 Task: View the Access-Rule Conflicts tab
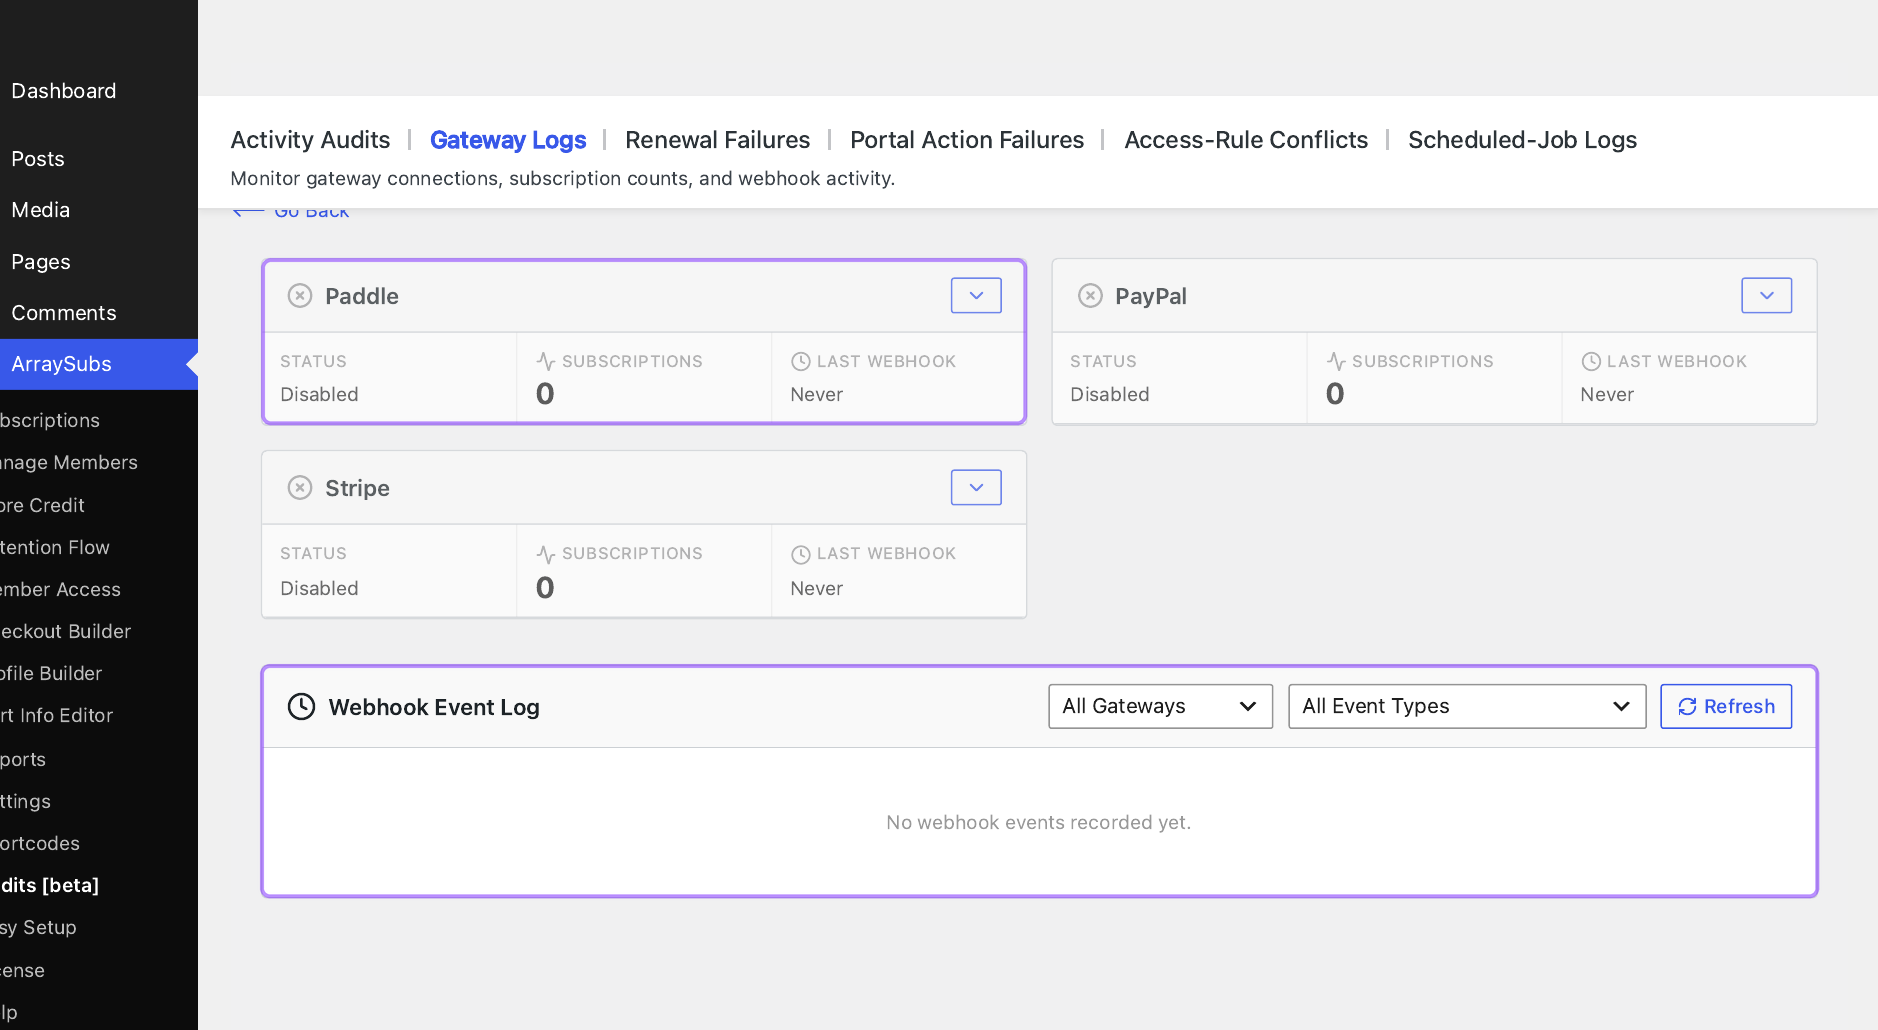click(x=1246, y=140)
